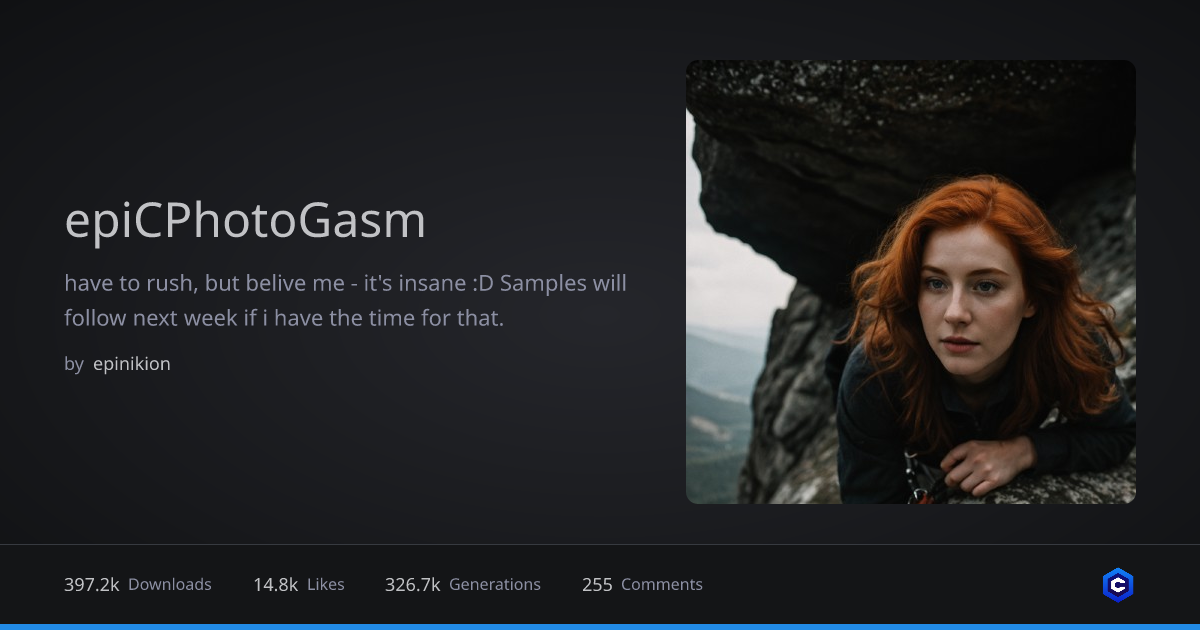Click the 397.2k download count
The width and height of the screenshot is (1200, 630).
click(92, 585)
